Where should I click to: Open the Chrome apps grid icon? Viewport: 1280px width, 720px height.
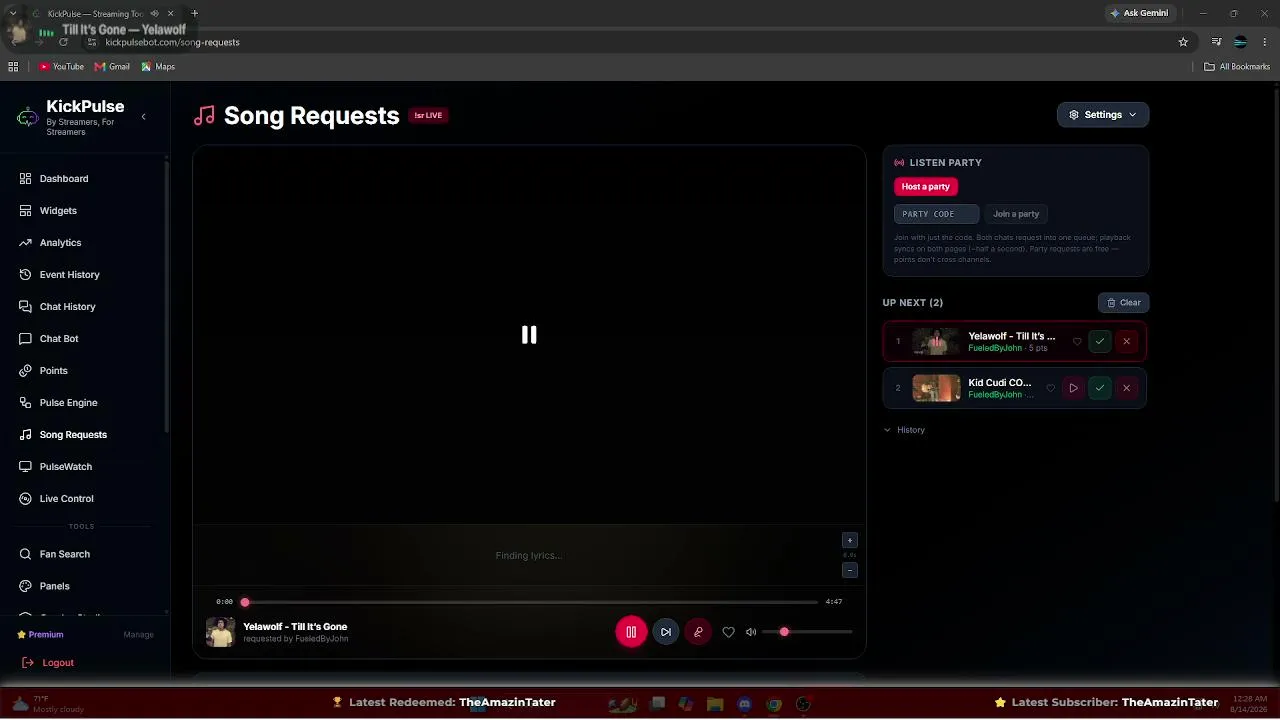[x=13, y=67]
